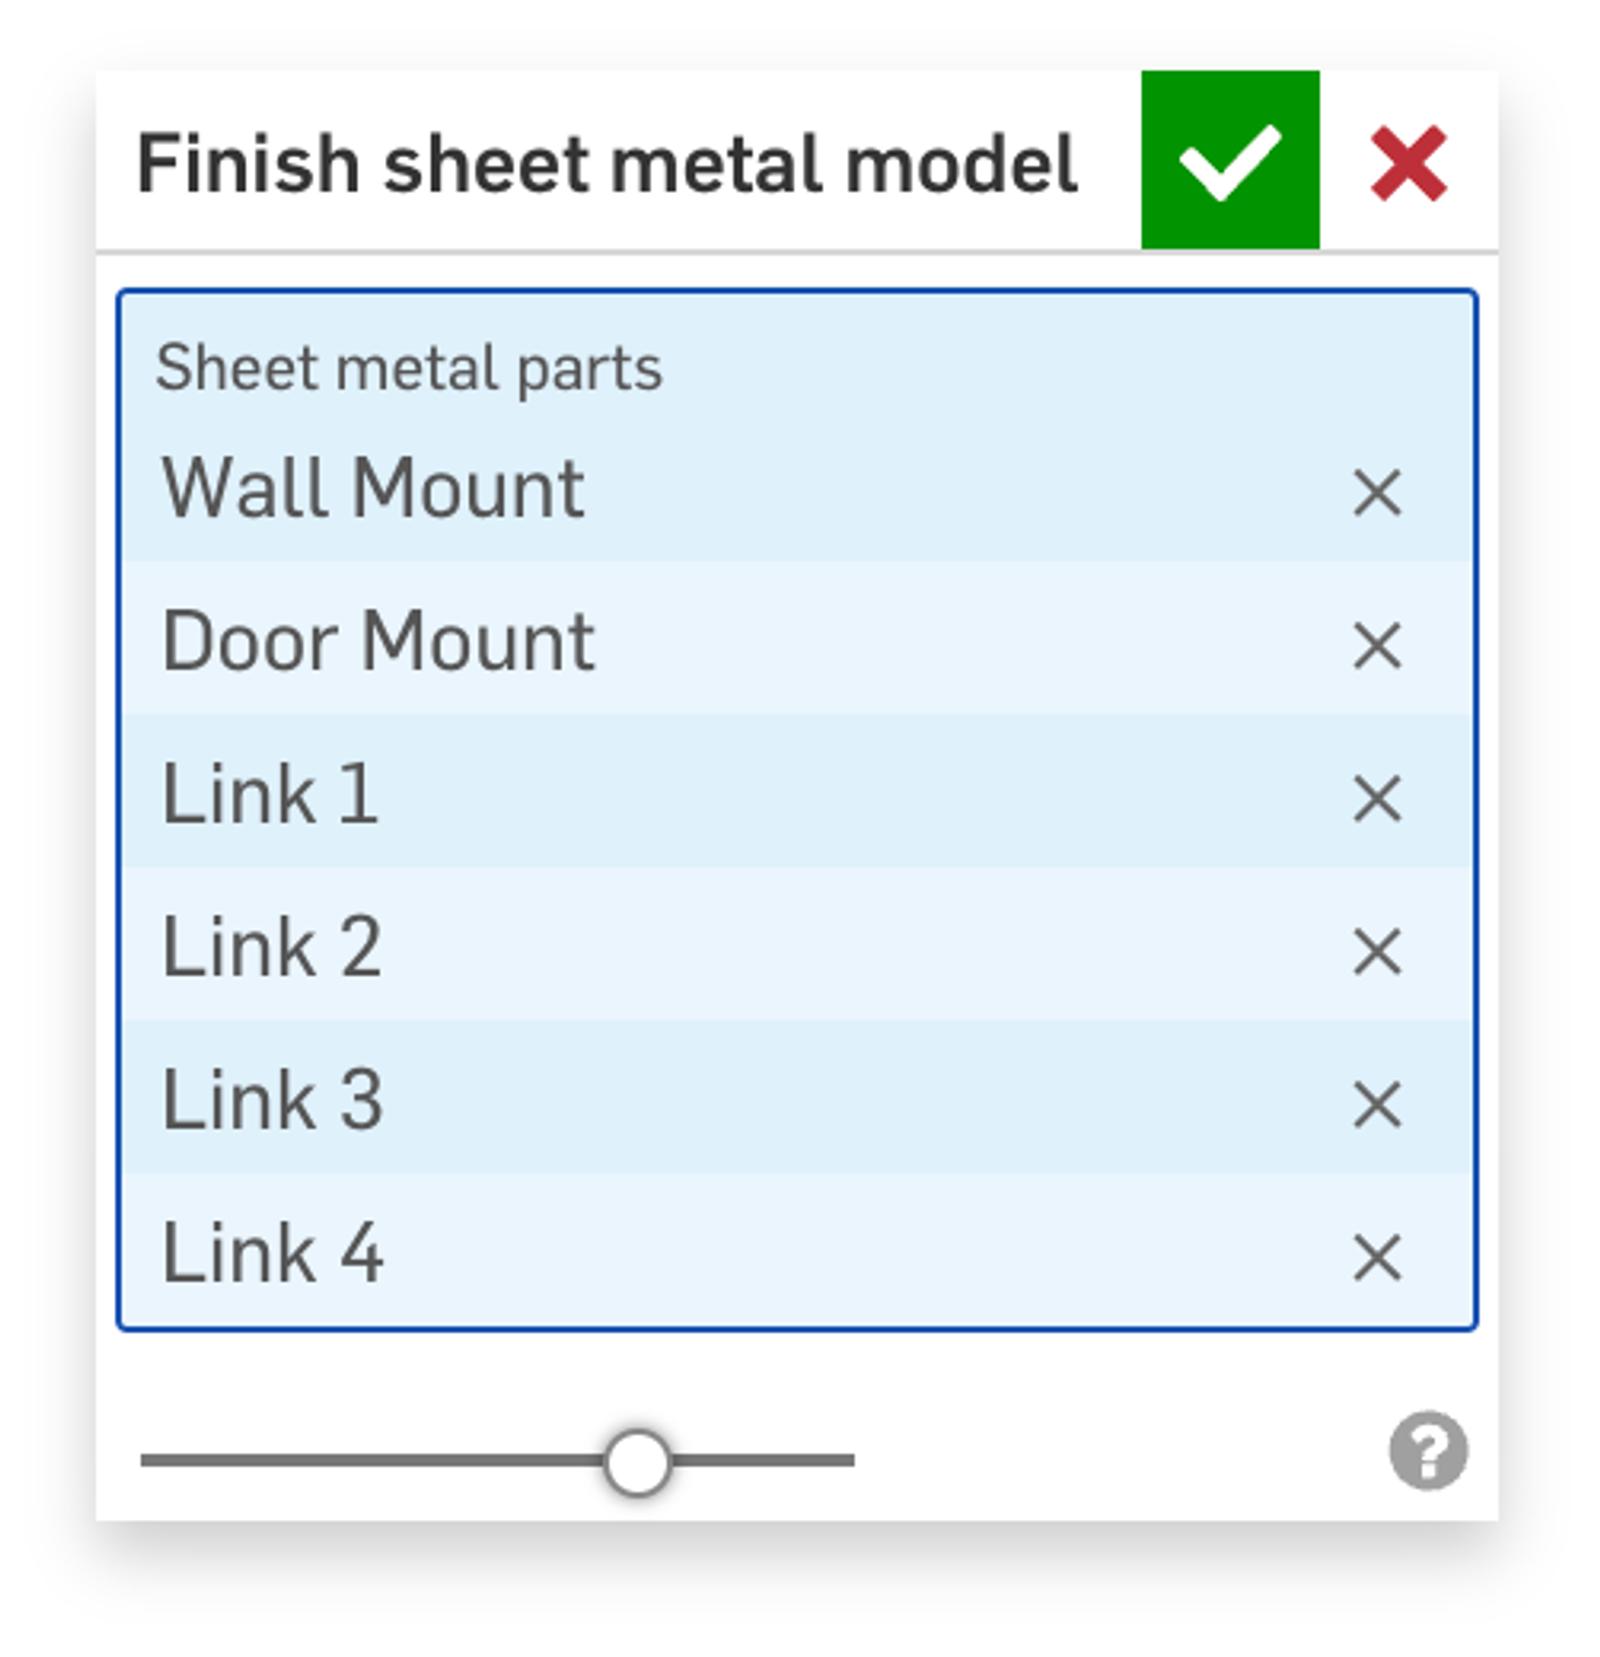The height and width of the screenshot is (1657, 1600).
Task: Click the Link 1 part name
Action: click(x=270, y=795)
